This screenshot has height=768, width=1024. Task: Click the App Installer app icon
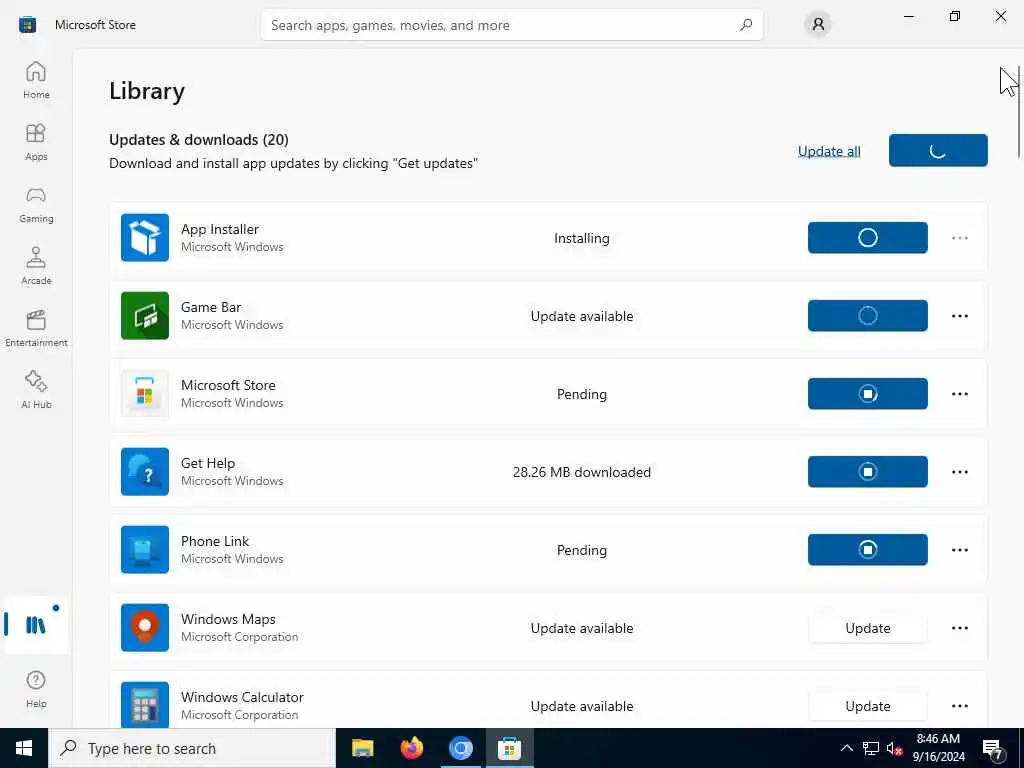coord(145,238)
